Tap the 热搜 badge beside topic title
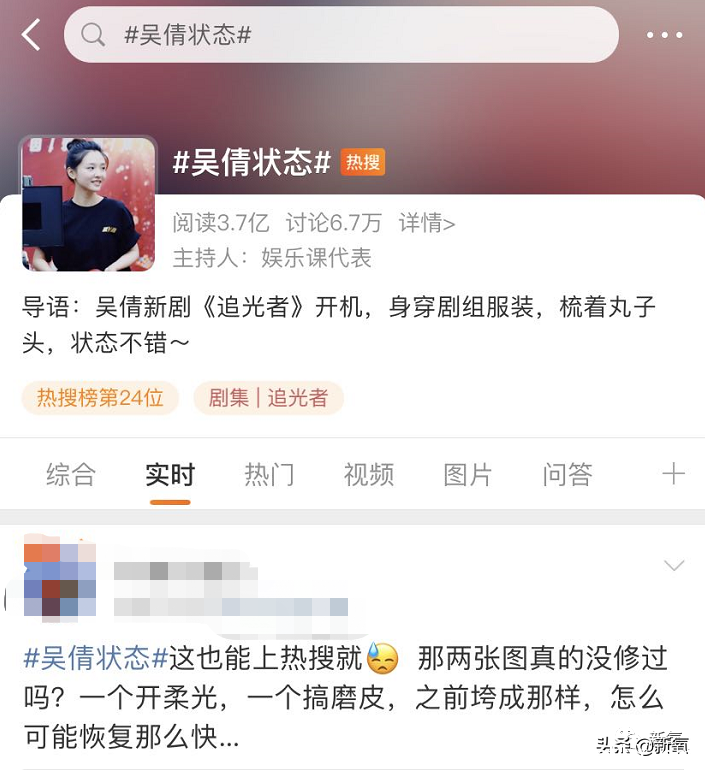Screen dimensions: 705x770 tap(363, 162)
